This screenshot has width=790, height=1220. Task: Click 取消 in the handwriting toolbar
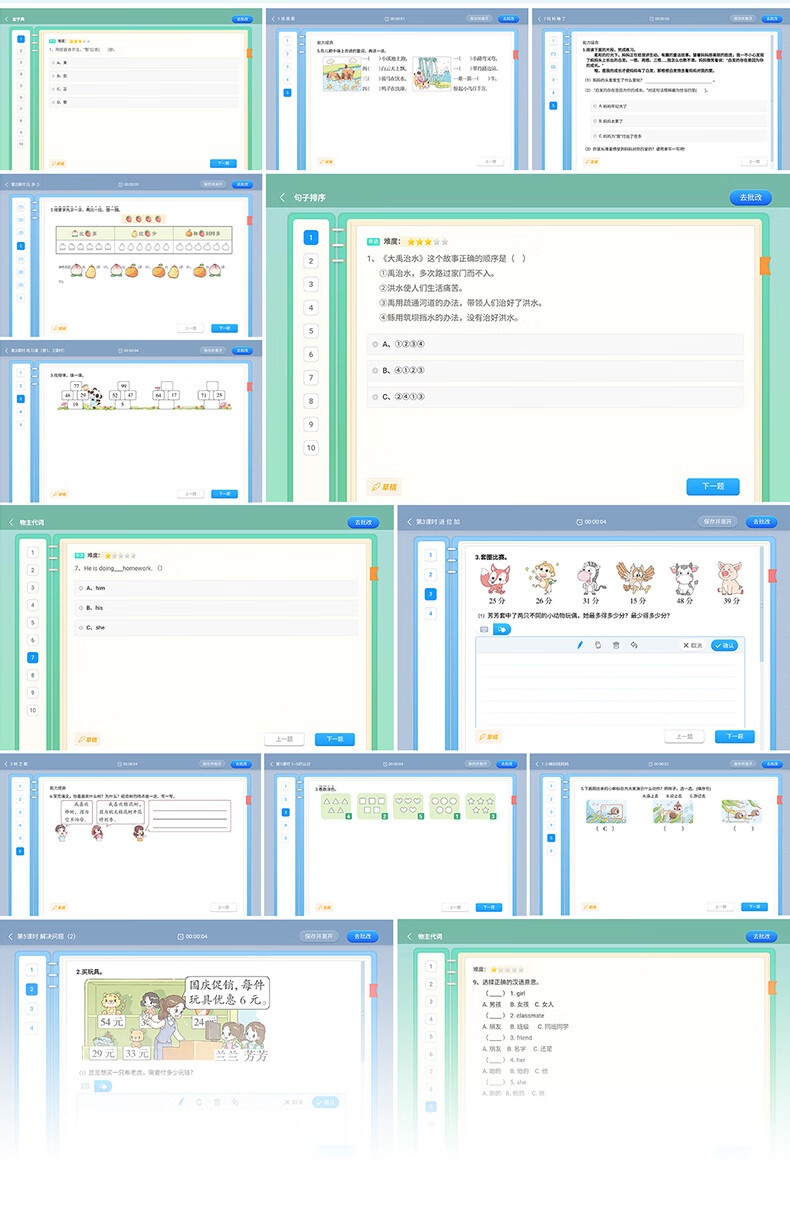691,645
